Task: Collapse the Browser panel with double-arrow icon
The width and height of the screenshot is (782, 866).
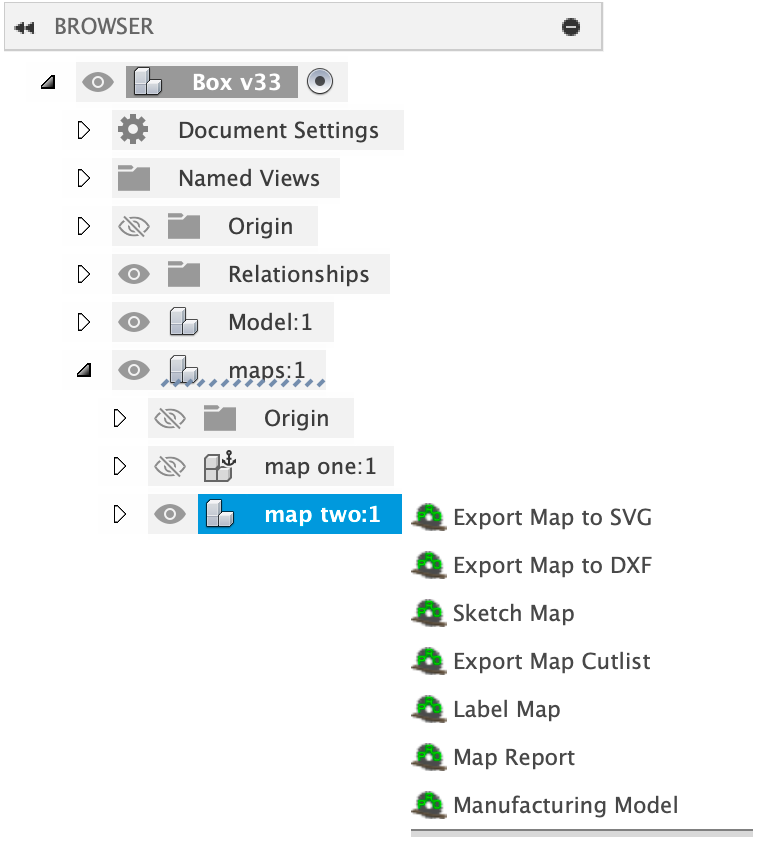Action: 25,27
